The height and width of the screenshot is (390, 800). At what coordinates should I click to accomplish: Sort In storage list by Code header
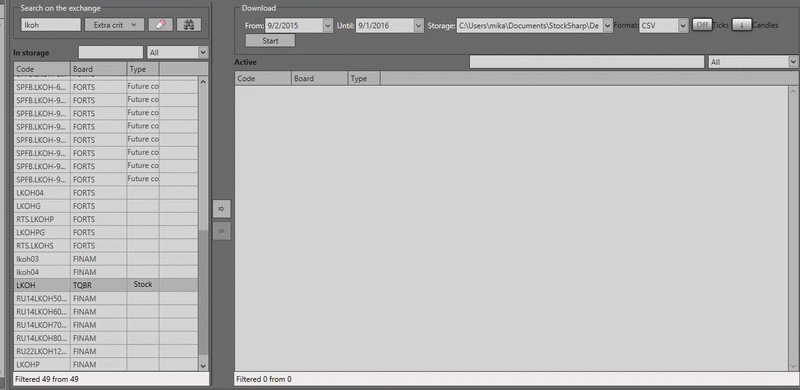(x=42, y=69)
